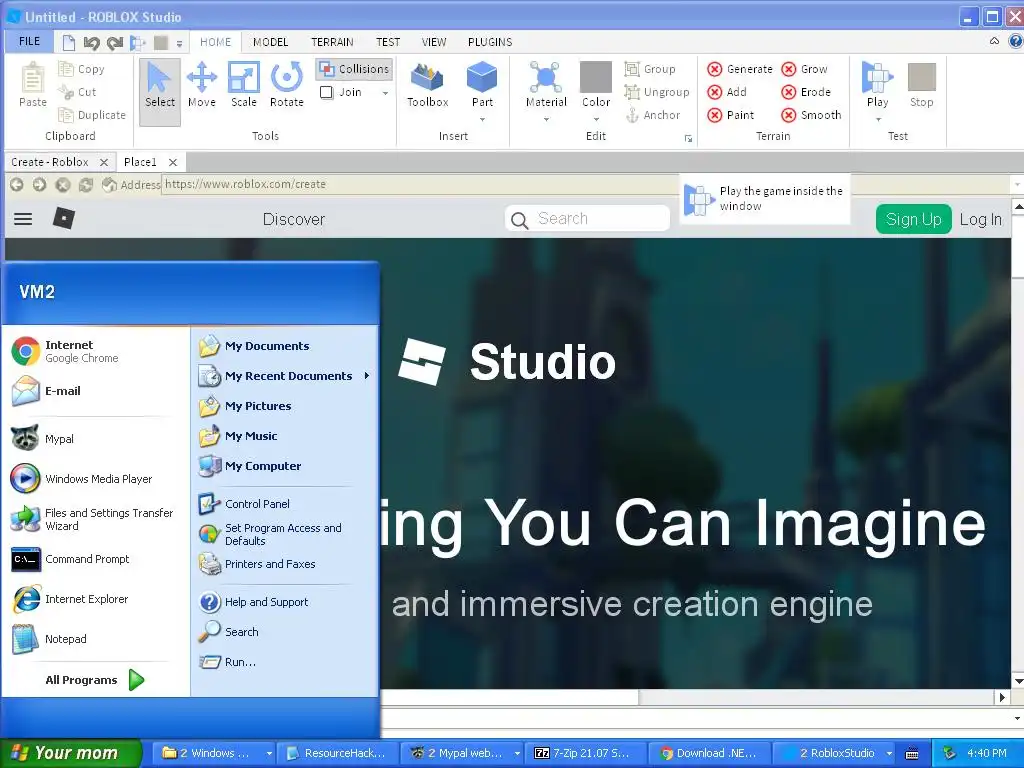Expand the RobloxStudio taskbar group arrow

(888, 754)
